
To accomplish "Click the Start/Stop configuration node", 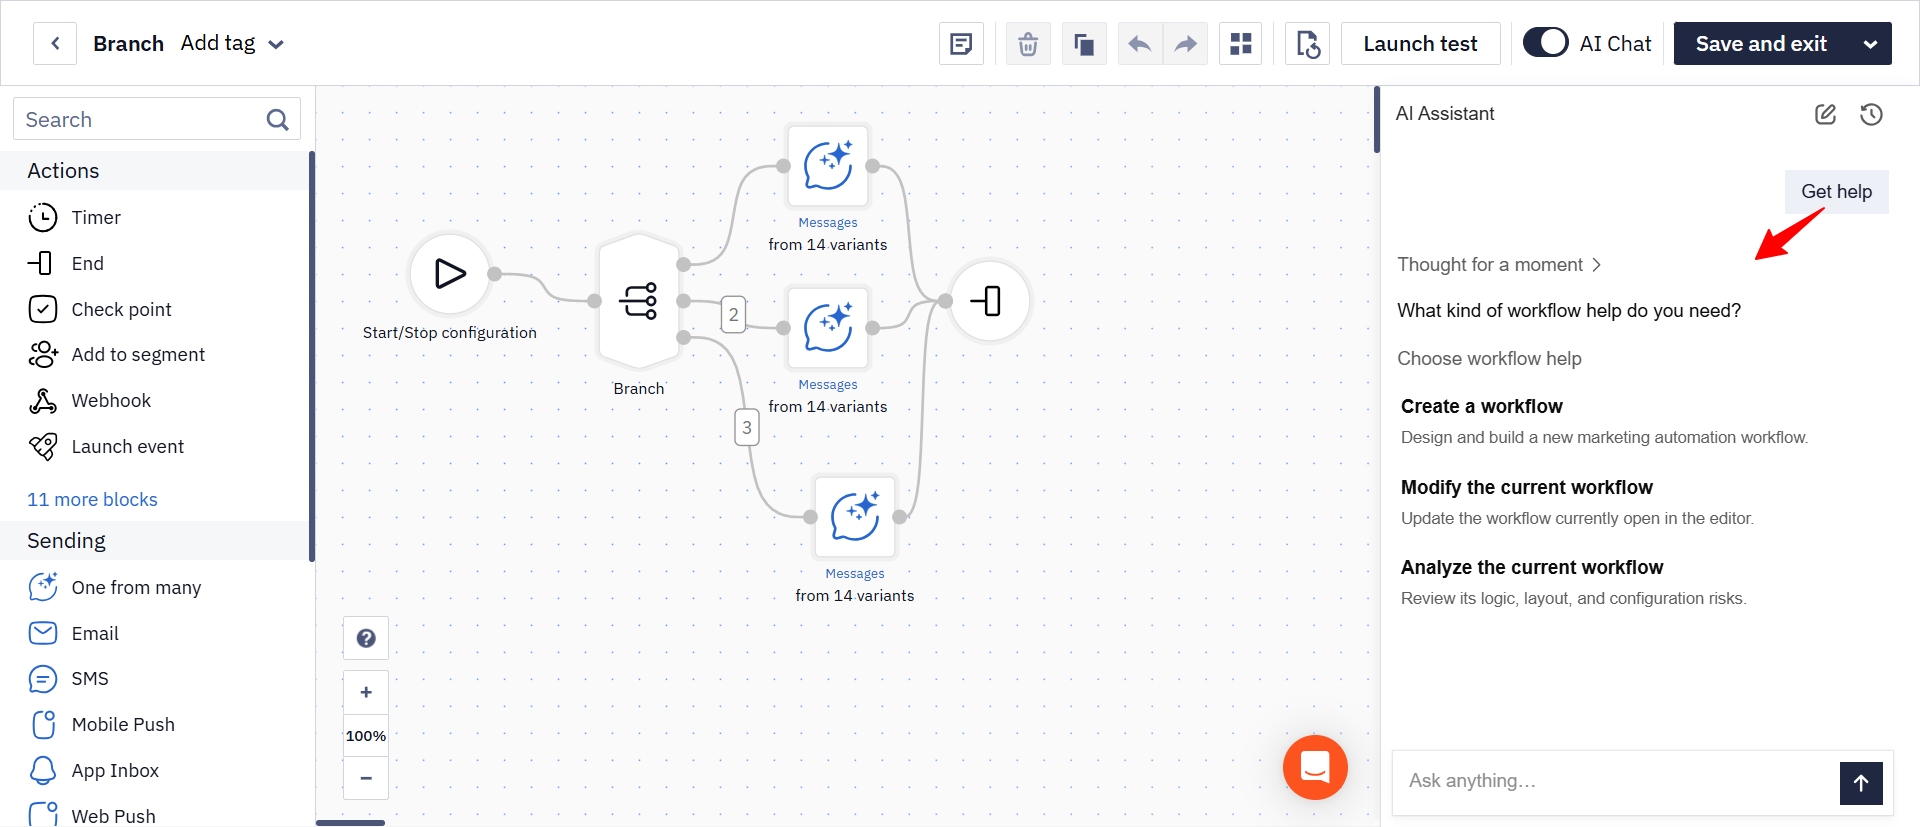I will [x=450, y=274].
